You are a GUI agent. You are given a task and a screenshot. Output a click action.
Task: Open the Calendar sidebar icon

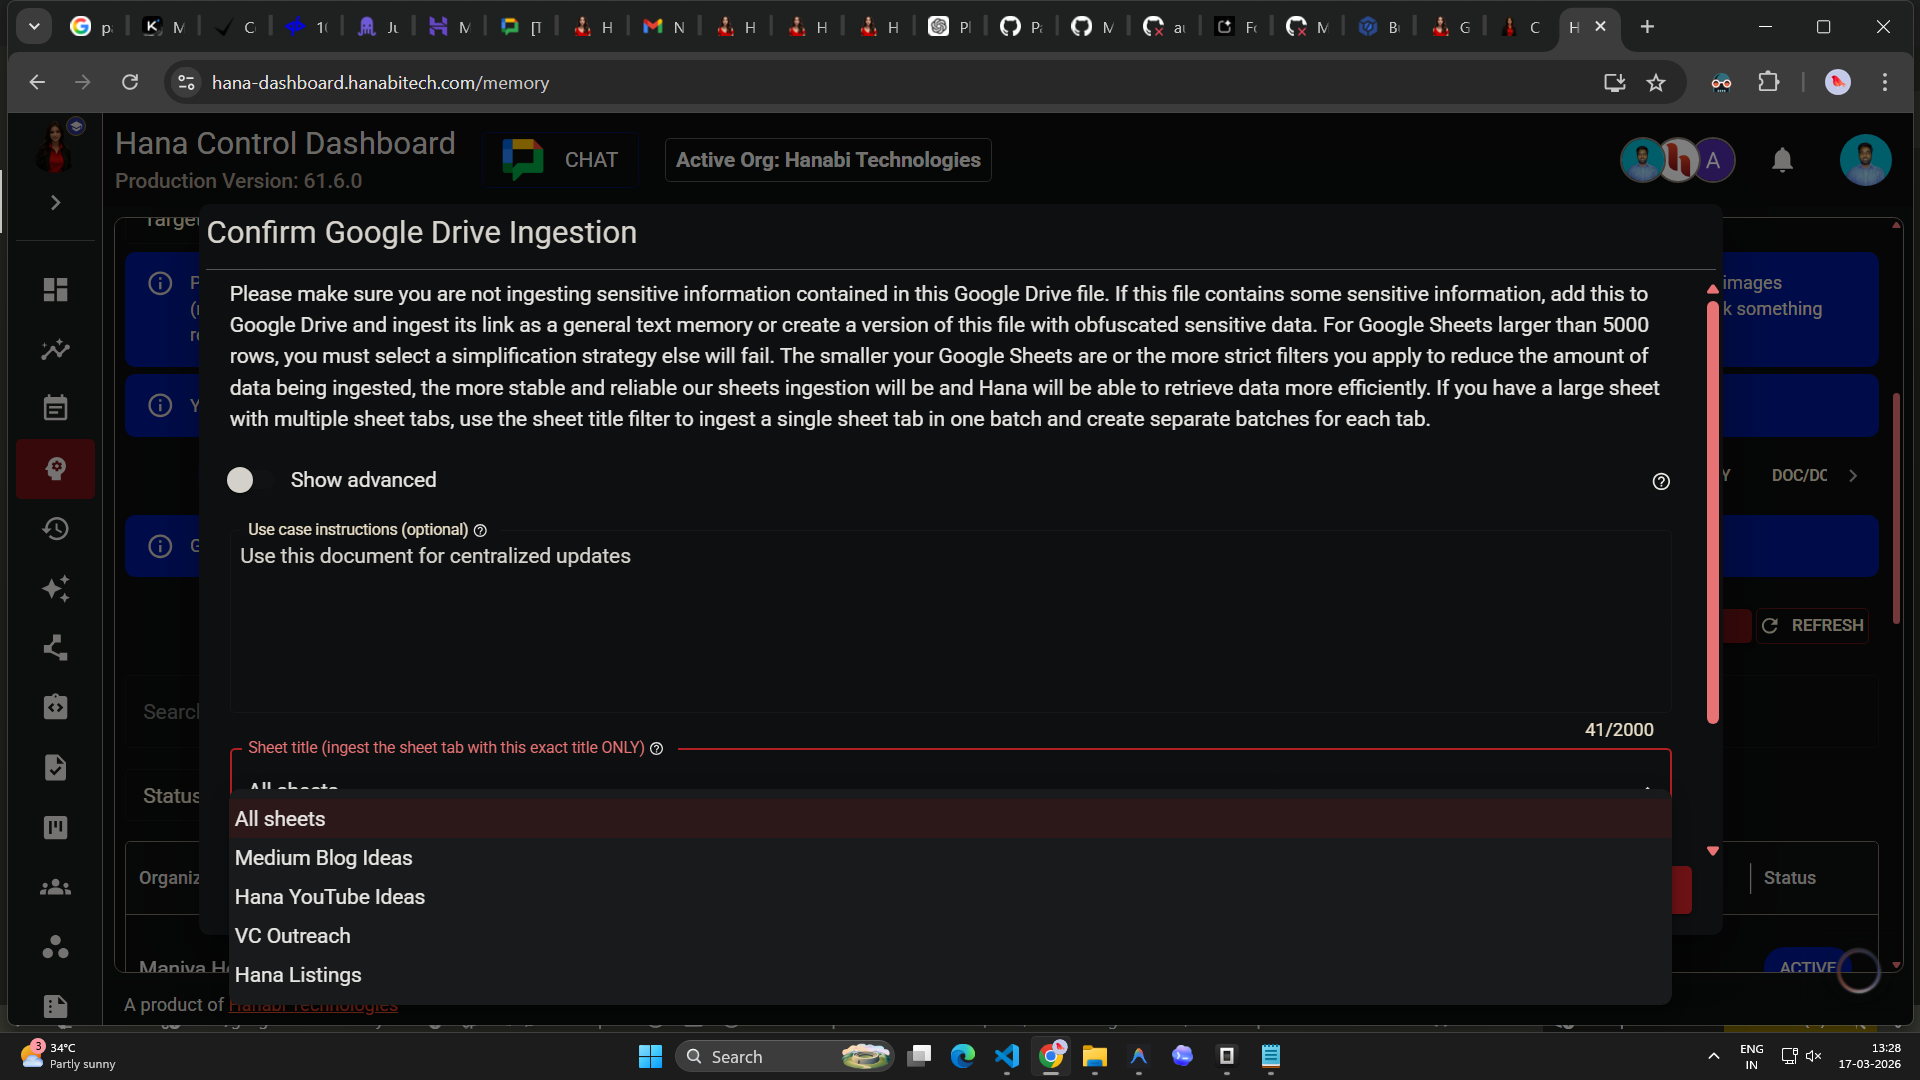pyautogui.click(x=55, y=407)
